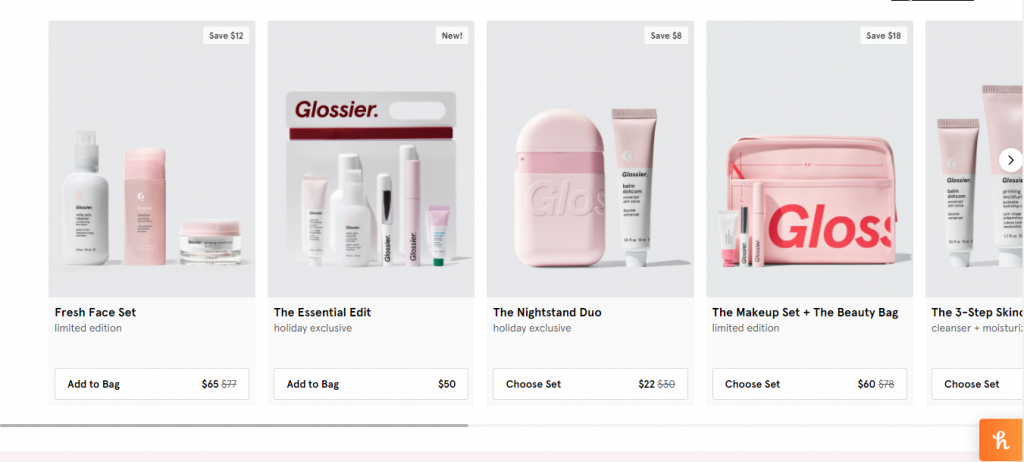
Task: Add The Essential Edit to bag
Action: [371, 384]
